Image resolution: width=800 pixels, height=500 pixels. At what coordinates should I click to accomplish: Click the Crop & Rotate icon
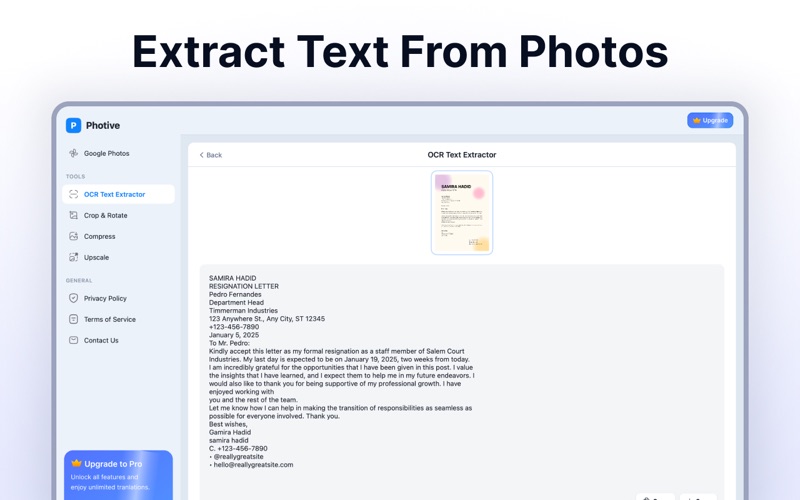click(x=73, y=215)
